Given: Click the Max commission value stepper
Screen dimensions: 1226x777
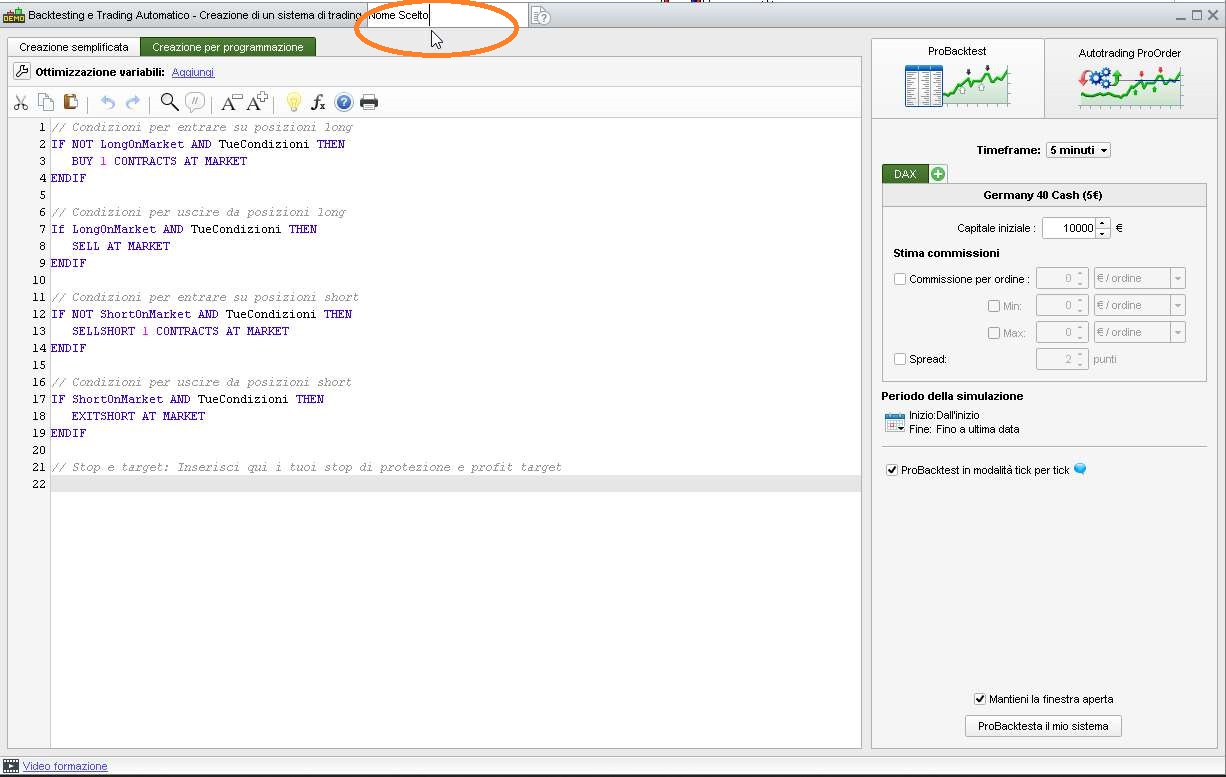Looking at the screenshot, I should pyautogui.click(x=1081, y=332).
